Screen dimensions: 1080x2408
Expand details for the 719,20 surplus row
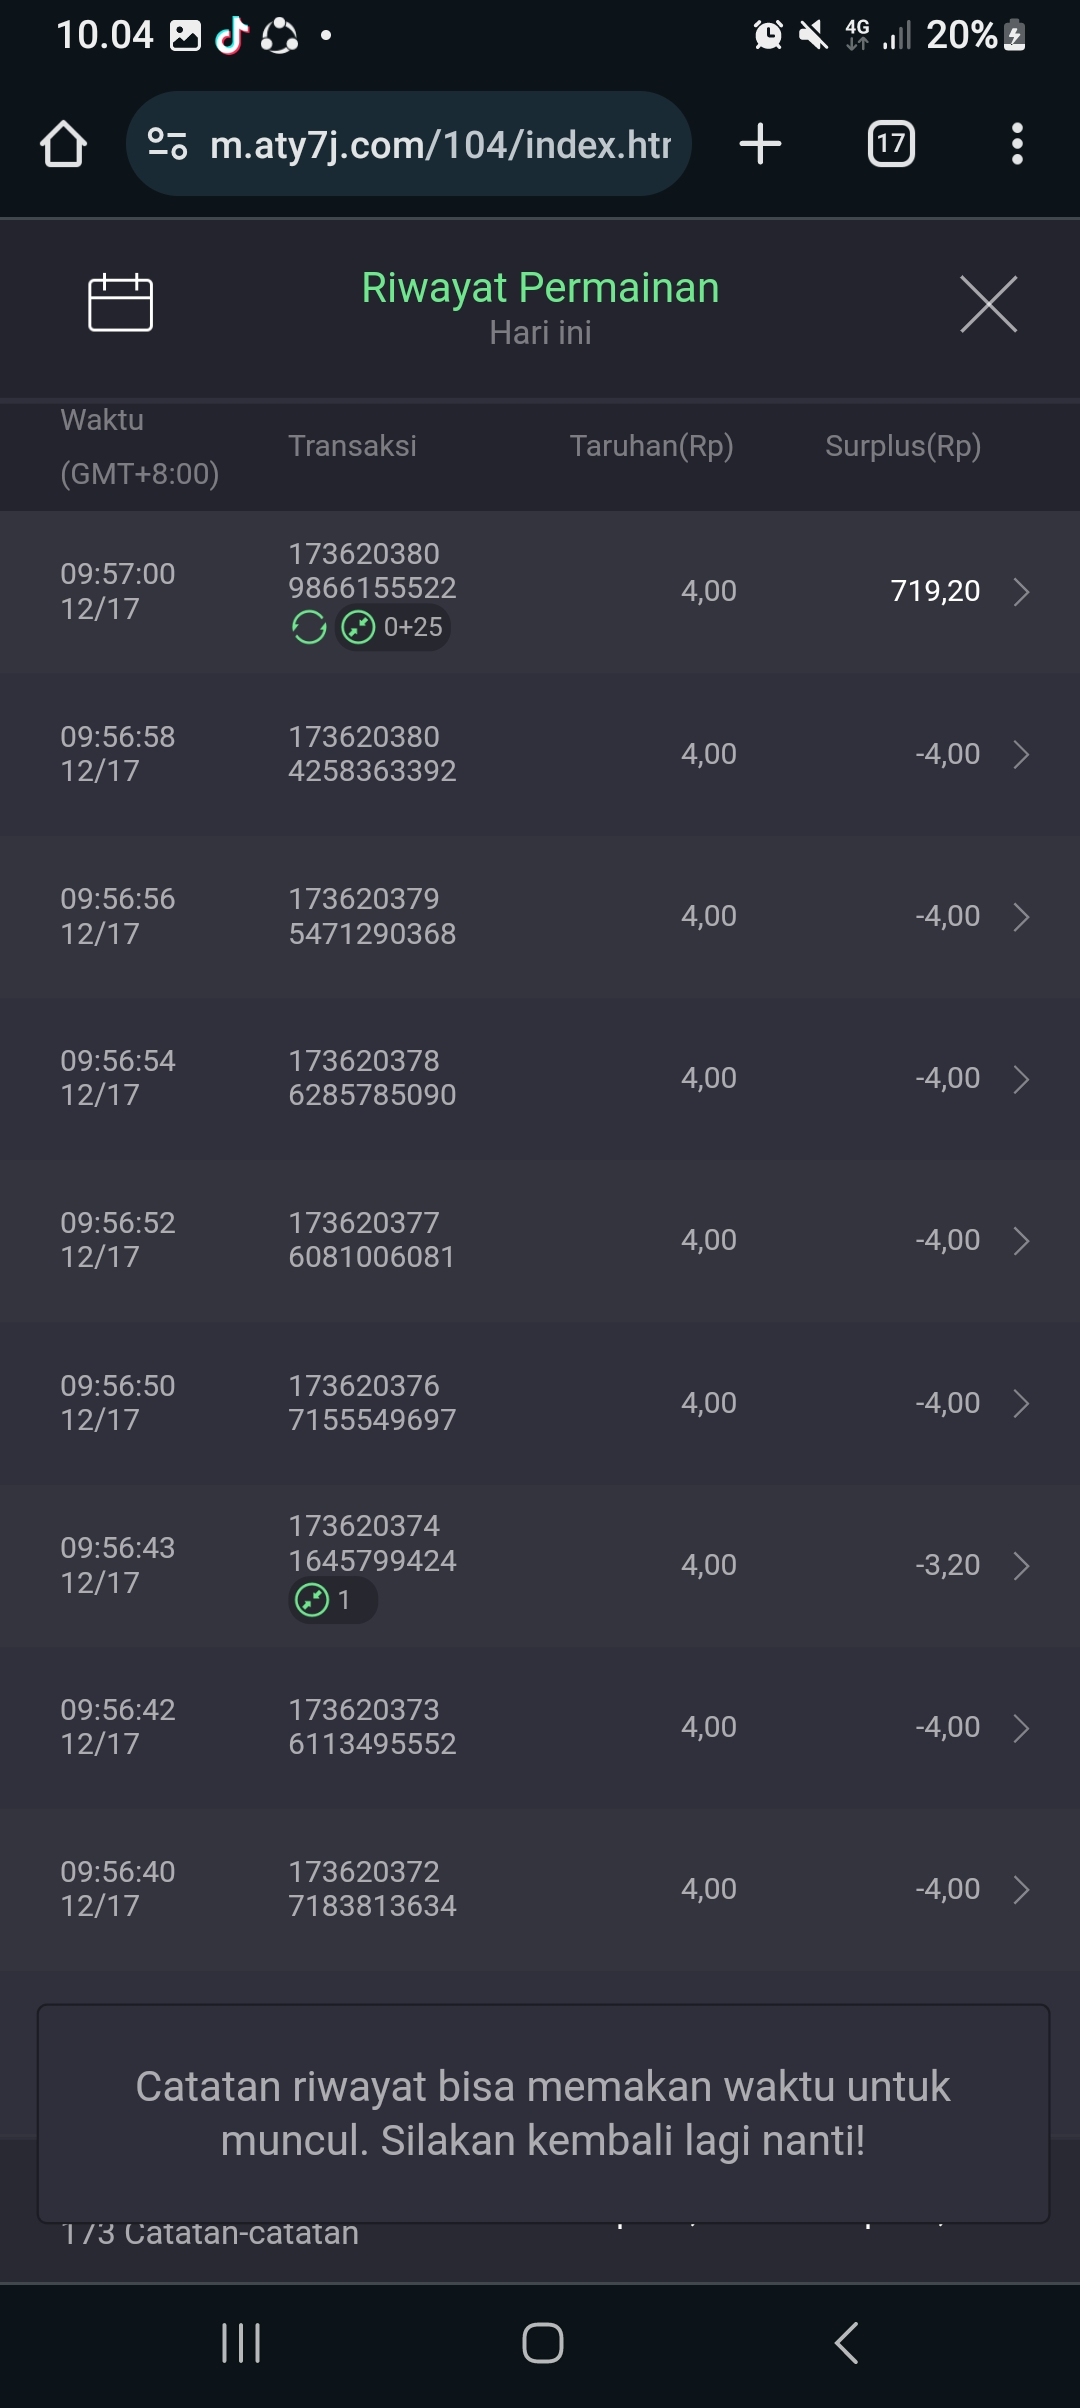(x=1021, y=592)
